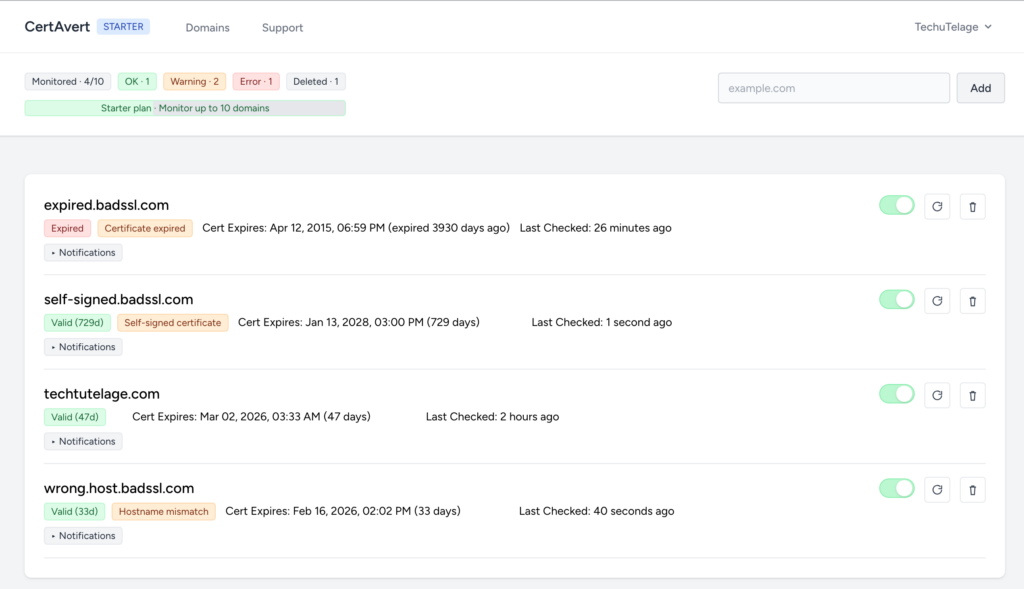Refresh the expired.badssl.com certificate check
Screen dimensions: 1024x589
937,207
